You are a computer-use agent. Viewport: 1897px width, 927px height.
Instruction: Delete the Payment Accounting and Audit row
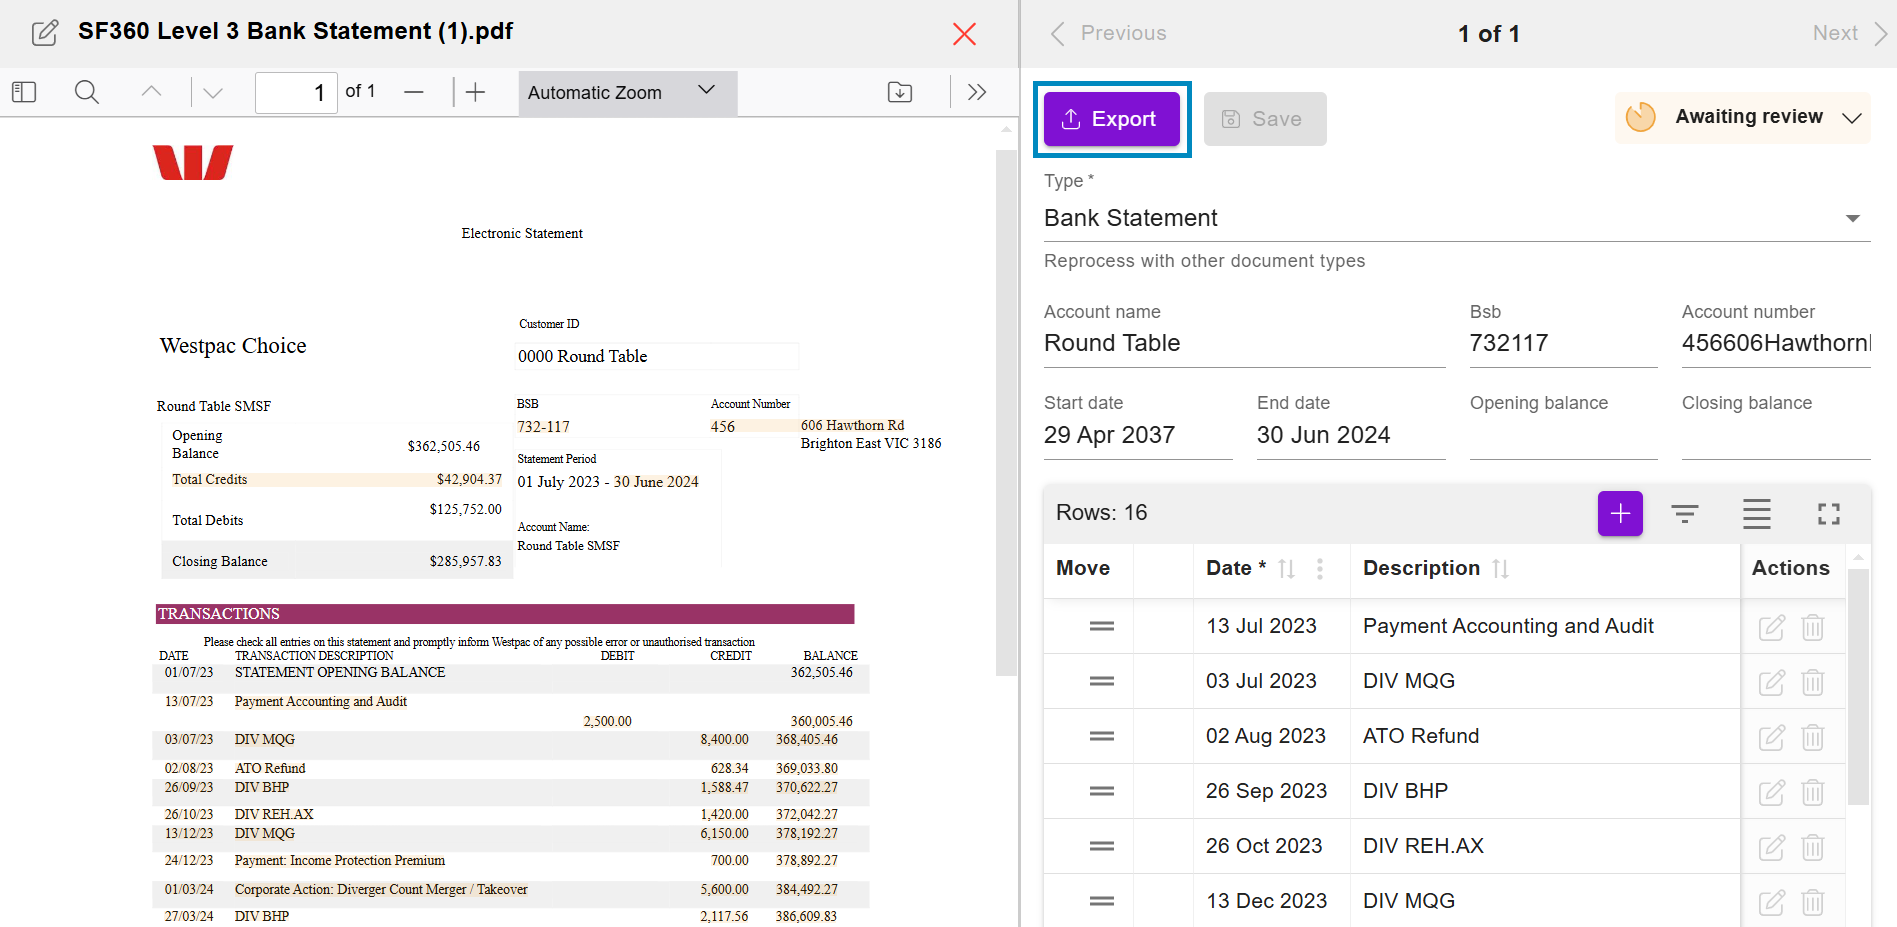pyautogui.click(x=1813, y=627)
